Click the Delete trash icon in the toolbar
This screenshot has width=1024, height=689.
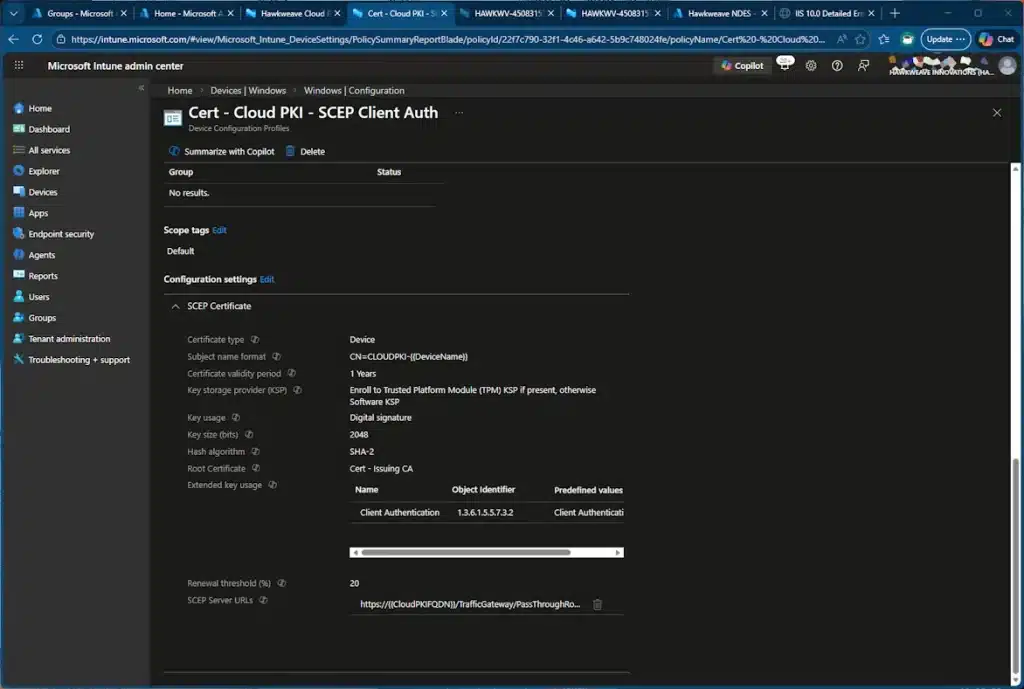click(291, 152)
